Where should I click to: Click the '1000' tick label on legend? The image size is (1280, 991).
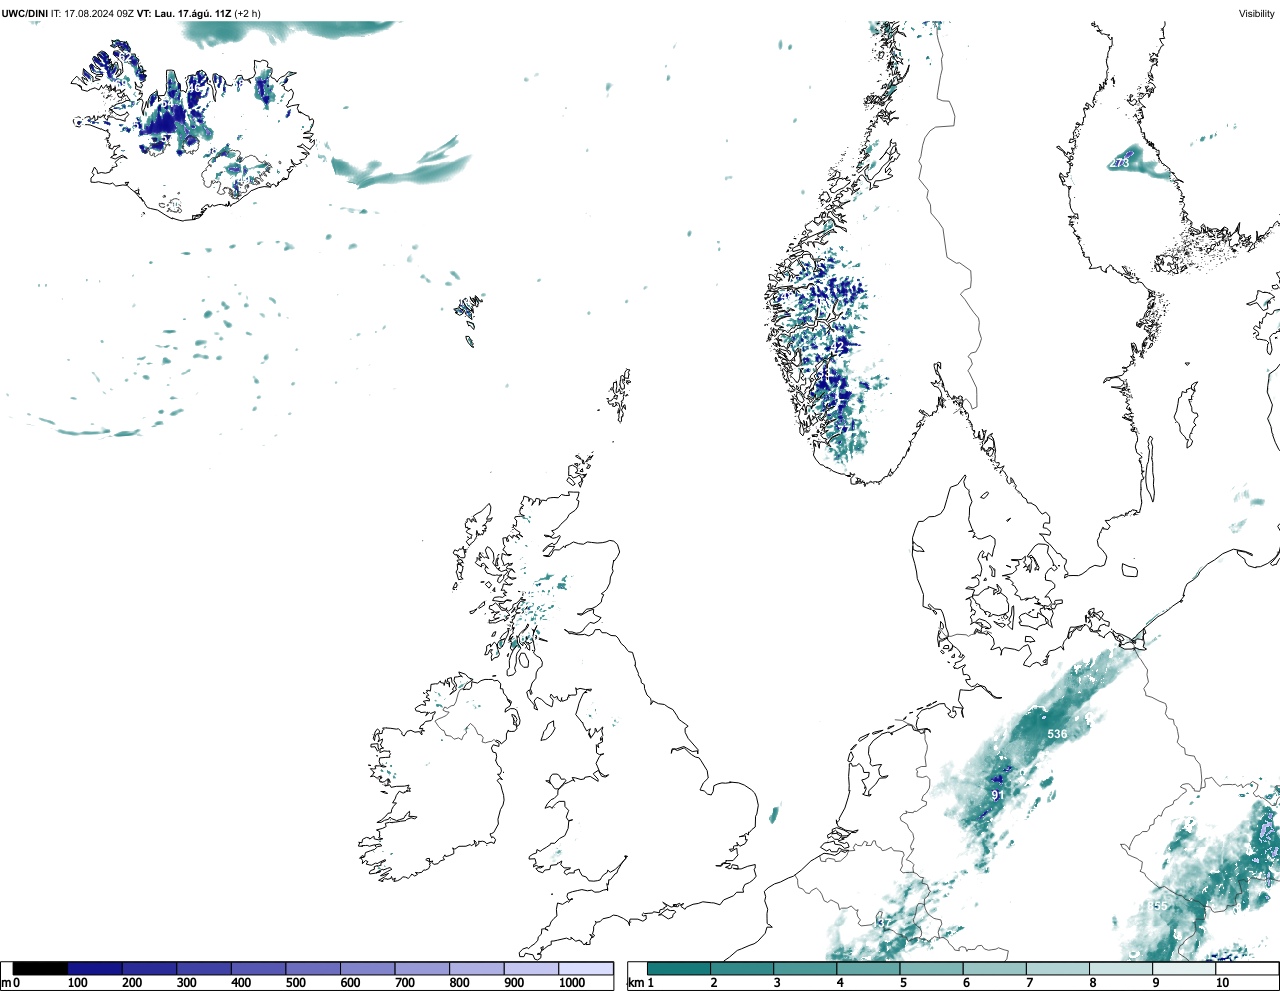[x=572, y=983]
